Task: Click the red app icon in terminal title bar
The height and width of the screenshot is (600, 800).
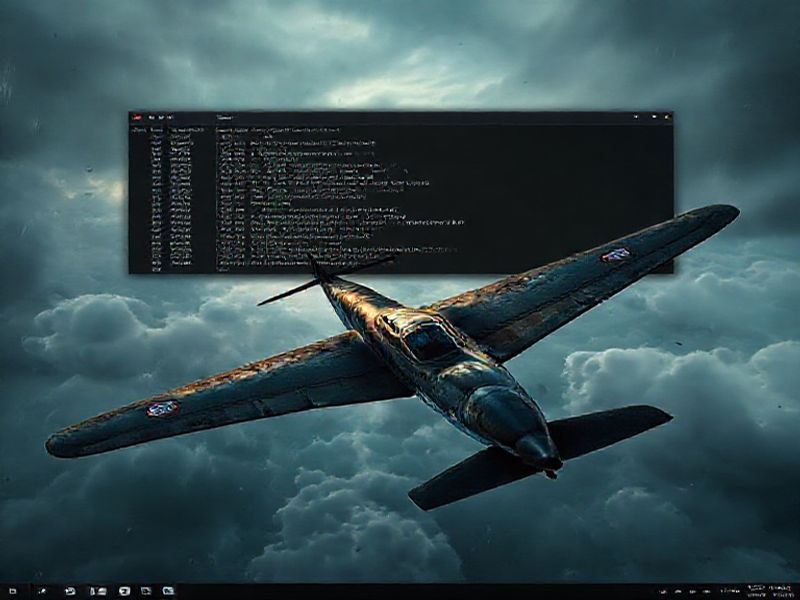Action: pos(137,117)
